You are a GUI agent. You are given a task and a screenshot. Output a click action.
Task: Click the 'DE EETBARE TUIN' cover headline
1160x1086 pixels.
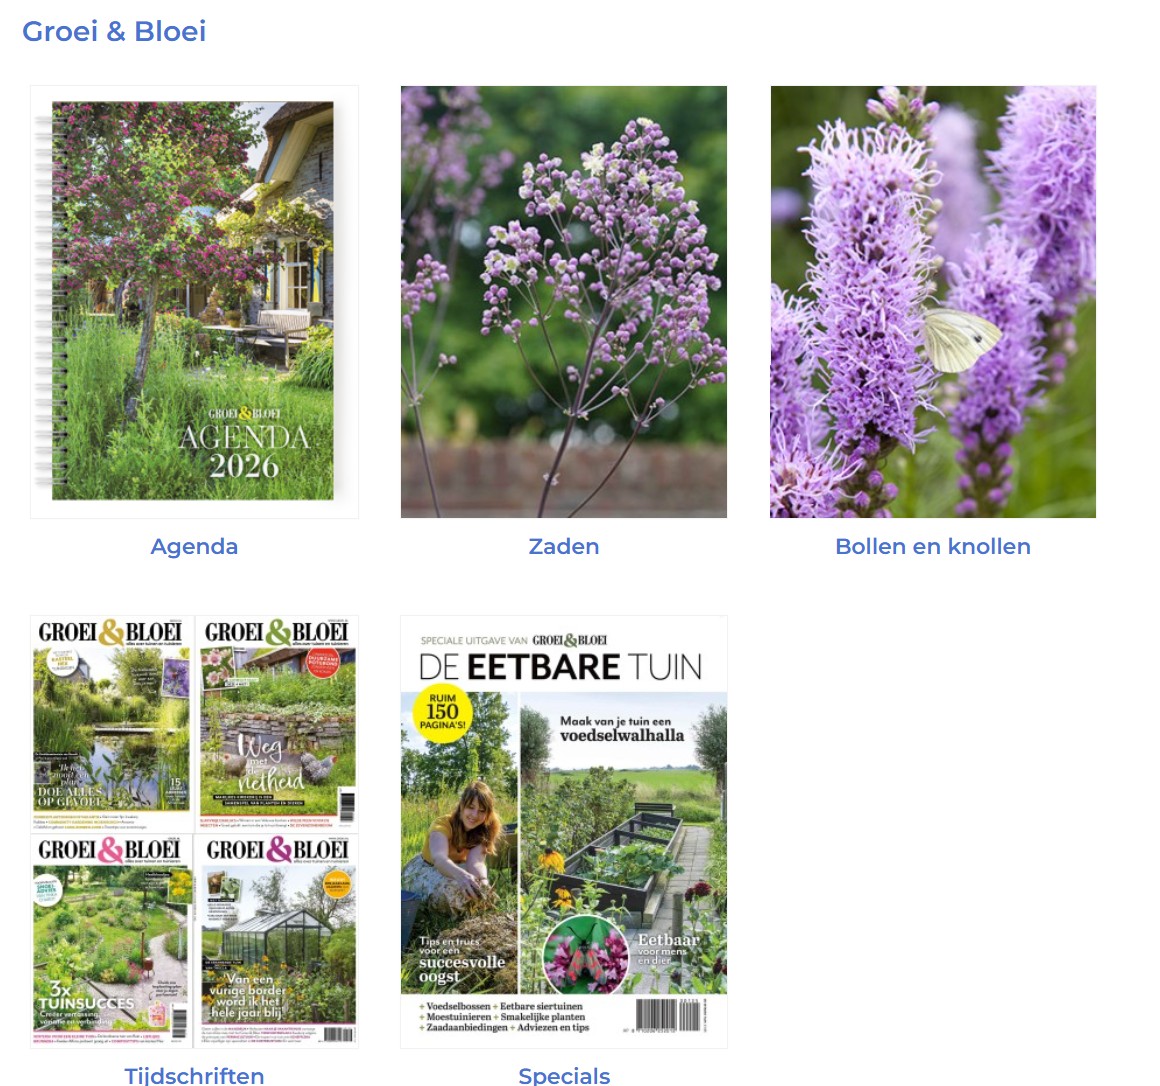point(560,667)
